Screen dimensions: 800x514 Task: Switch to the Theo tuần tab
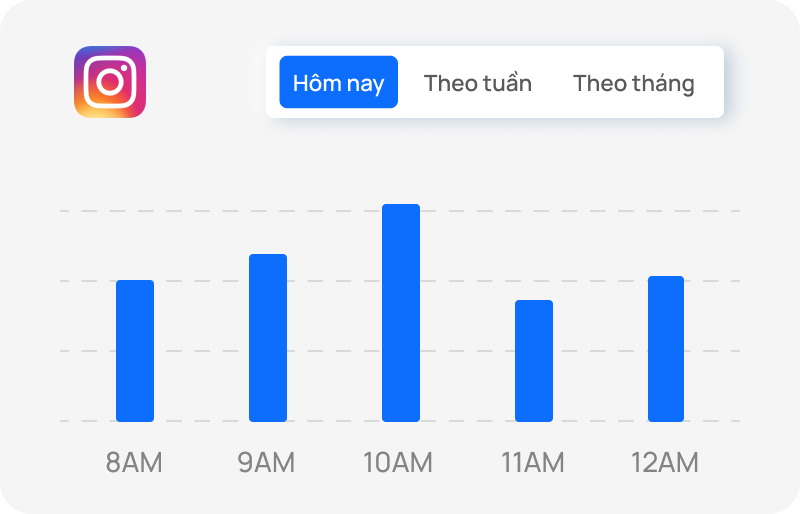pos(478,82)
